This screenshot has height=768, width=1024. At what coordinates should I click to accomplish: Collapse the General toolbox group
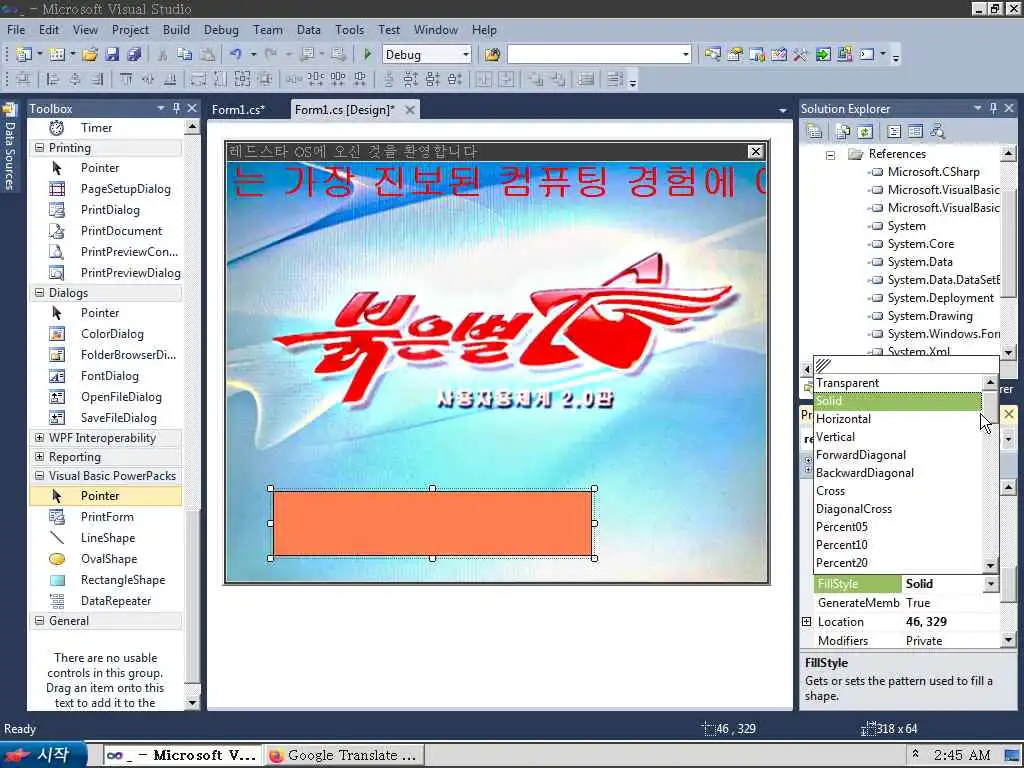click(x=39, y=620)
